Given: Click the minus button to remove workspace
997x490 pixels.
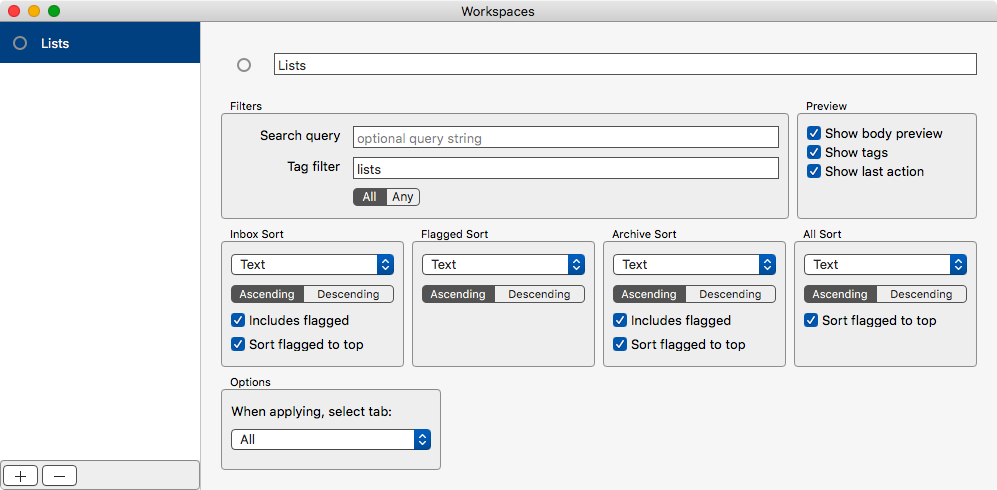Looking at the screenshot, I should tap(59, 476).
